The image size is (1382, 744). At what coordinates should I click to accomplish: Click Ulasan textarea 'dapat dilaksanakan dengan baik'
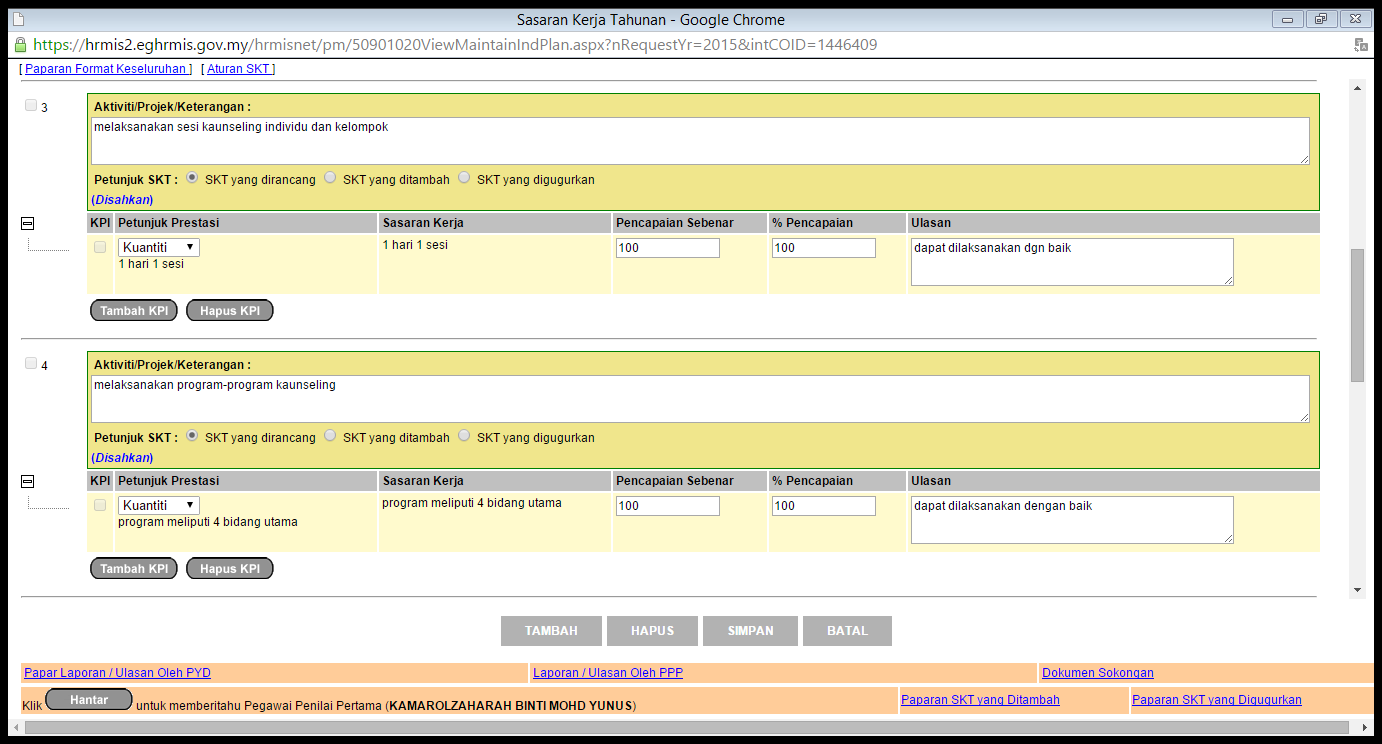click(1072, 520)
